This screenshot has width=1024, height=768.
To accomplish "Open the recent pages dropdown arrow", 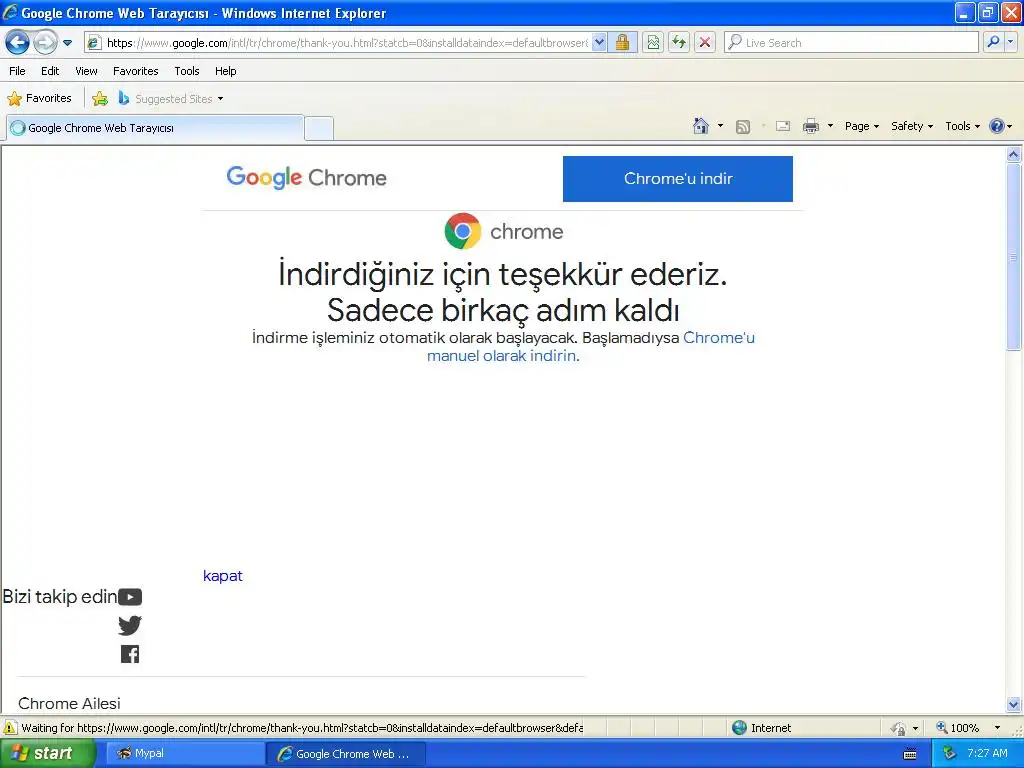I will [67, 43].
